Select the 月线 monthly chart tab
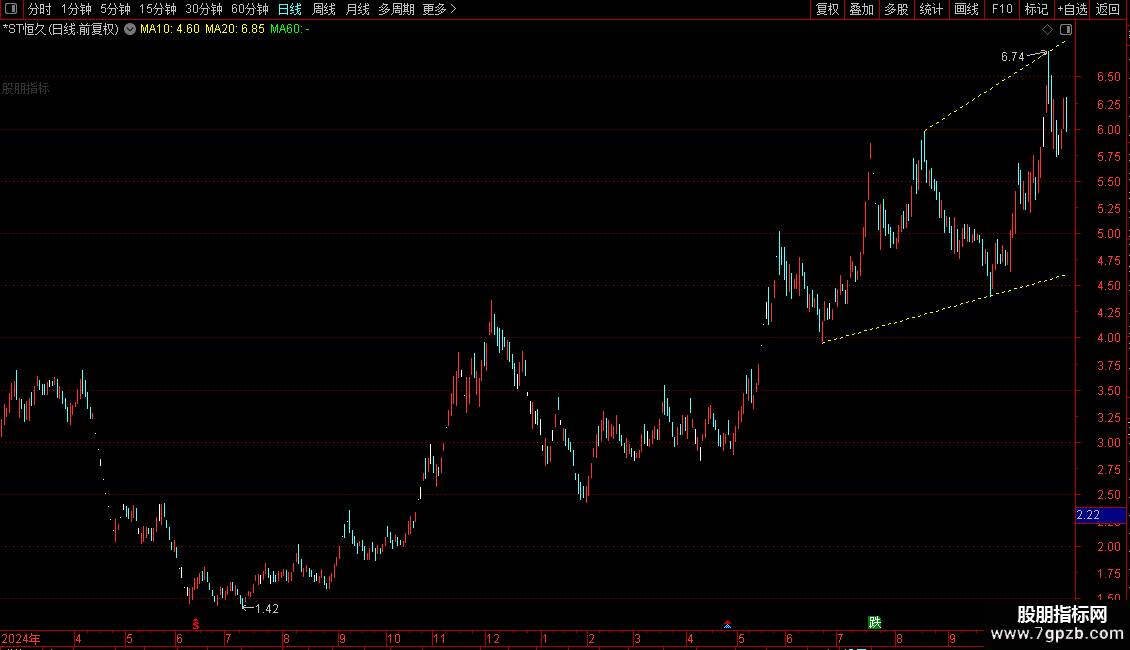The height and width of the screenshot is (650, 1130). (x=357, y=9)
